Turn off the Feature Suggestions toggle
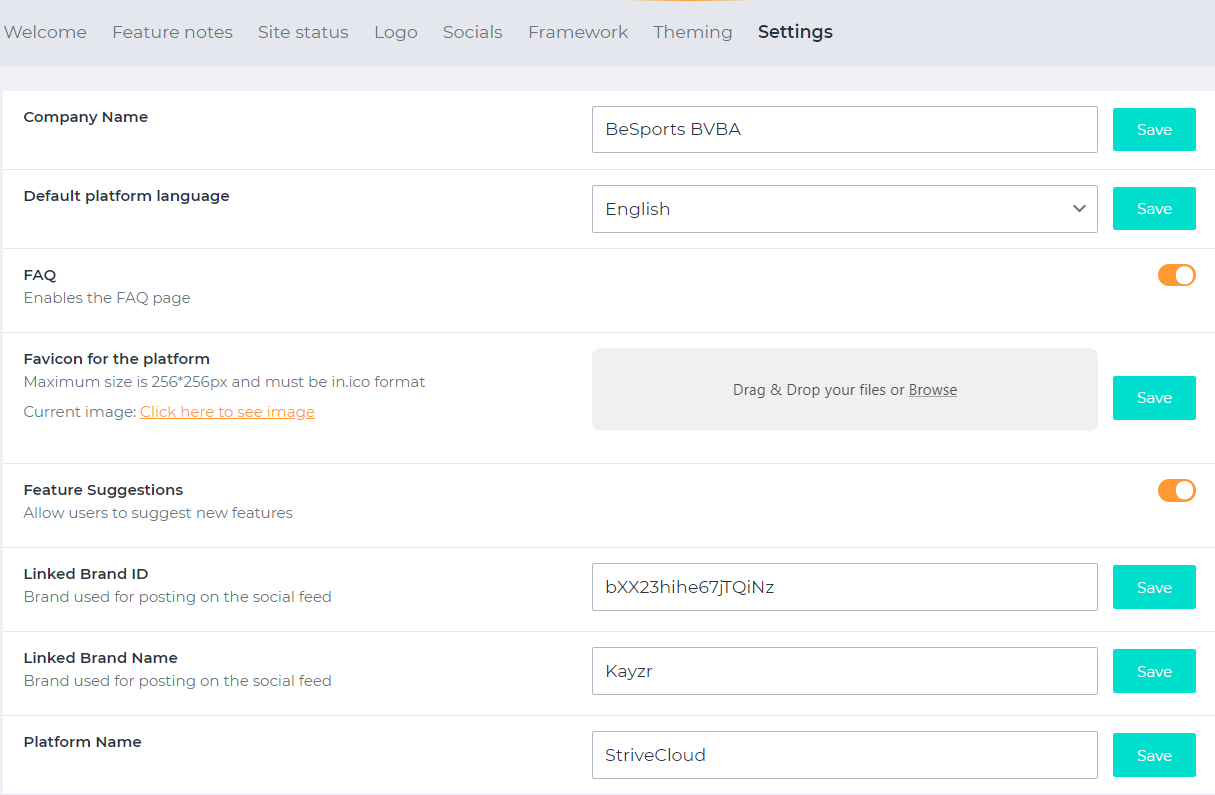Viewport: 1215px width, 795px height. click(x=1176, y=490)
